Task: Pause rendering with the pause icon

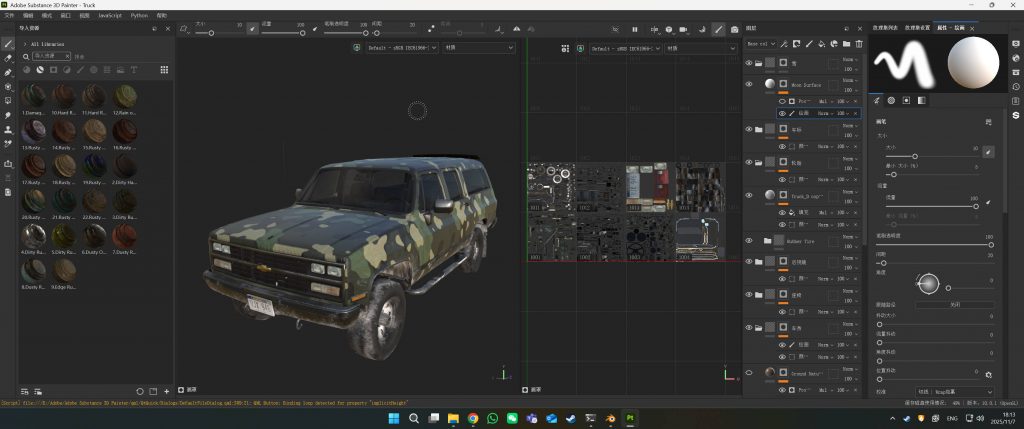Action: (x=634, y=29)
